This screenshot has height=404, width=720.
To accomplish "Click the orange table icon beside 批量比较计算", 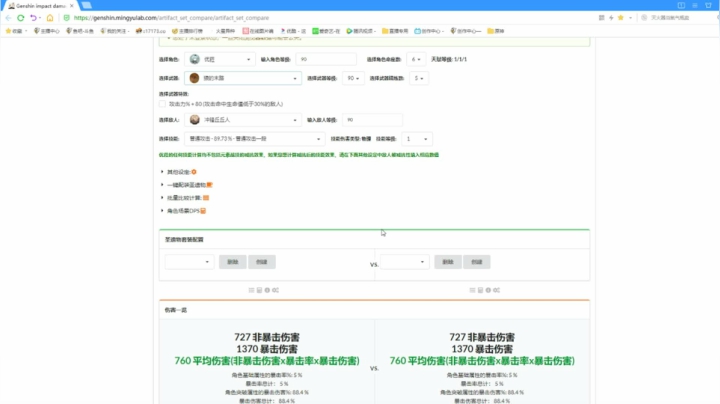I will (x=206, y=198).
